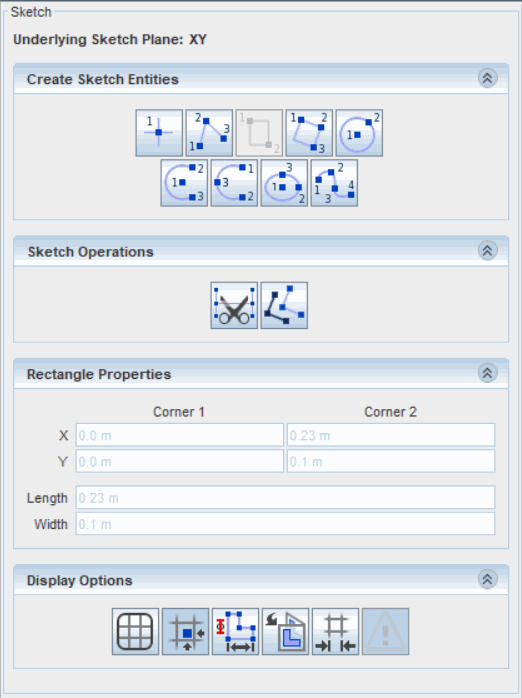Select the center-point circle tool
522x698 pixels.
(359, 133)
